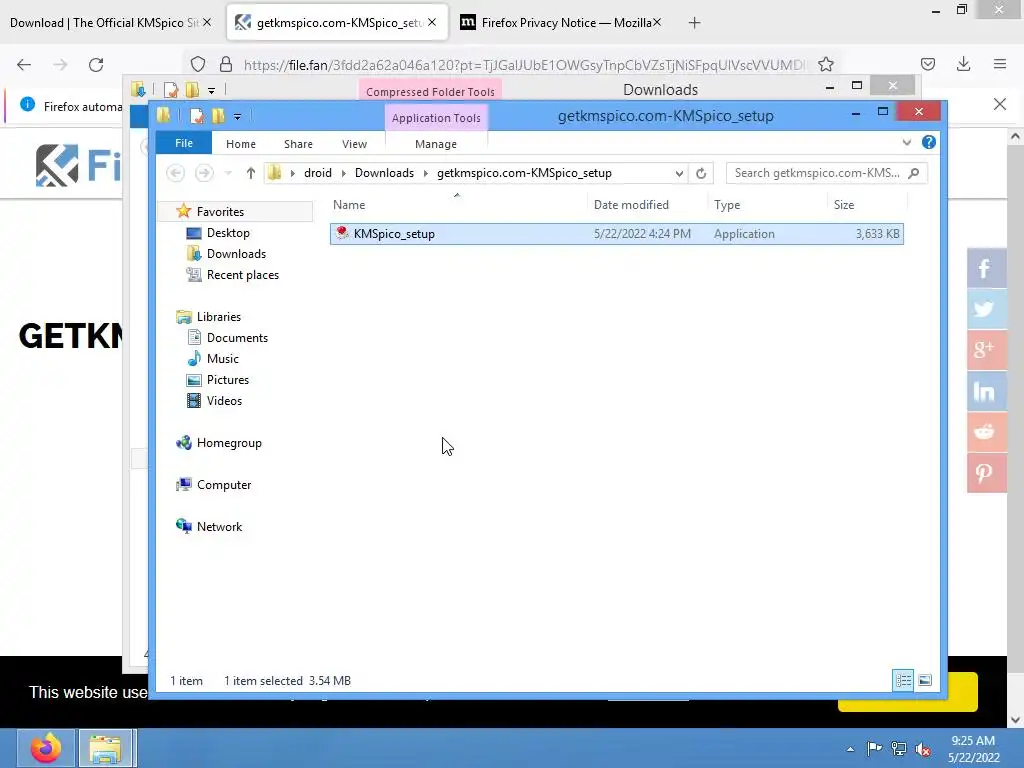The width and height of the screenshot is (1024, 768).
Task: Reload the Firefox page
Action: click(96, 65)
